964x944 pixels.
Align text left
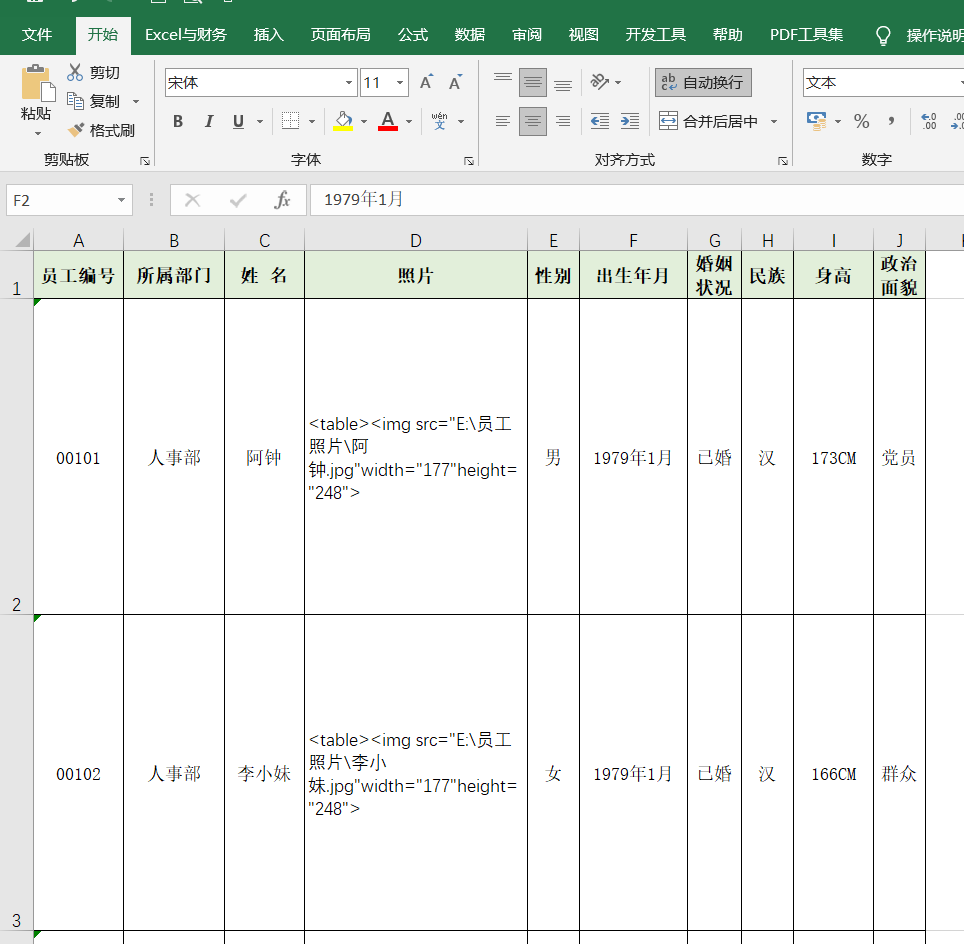click(503, 121)
